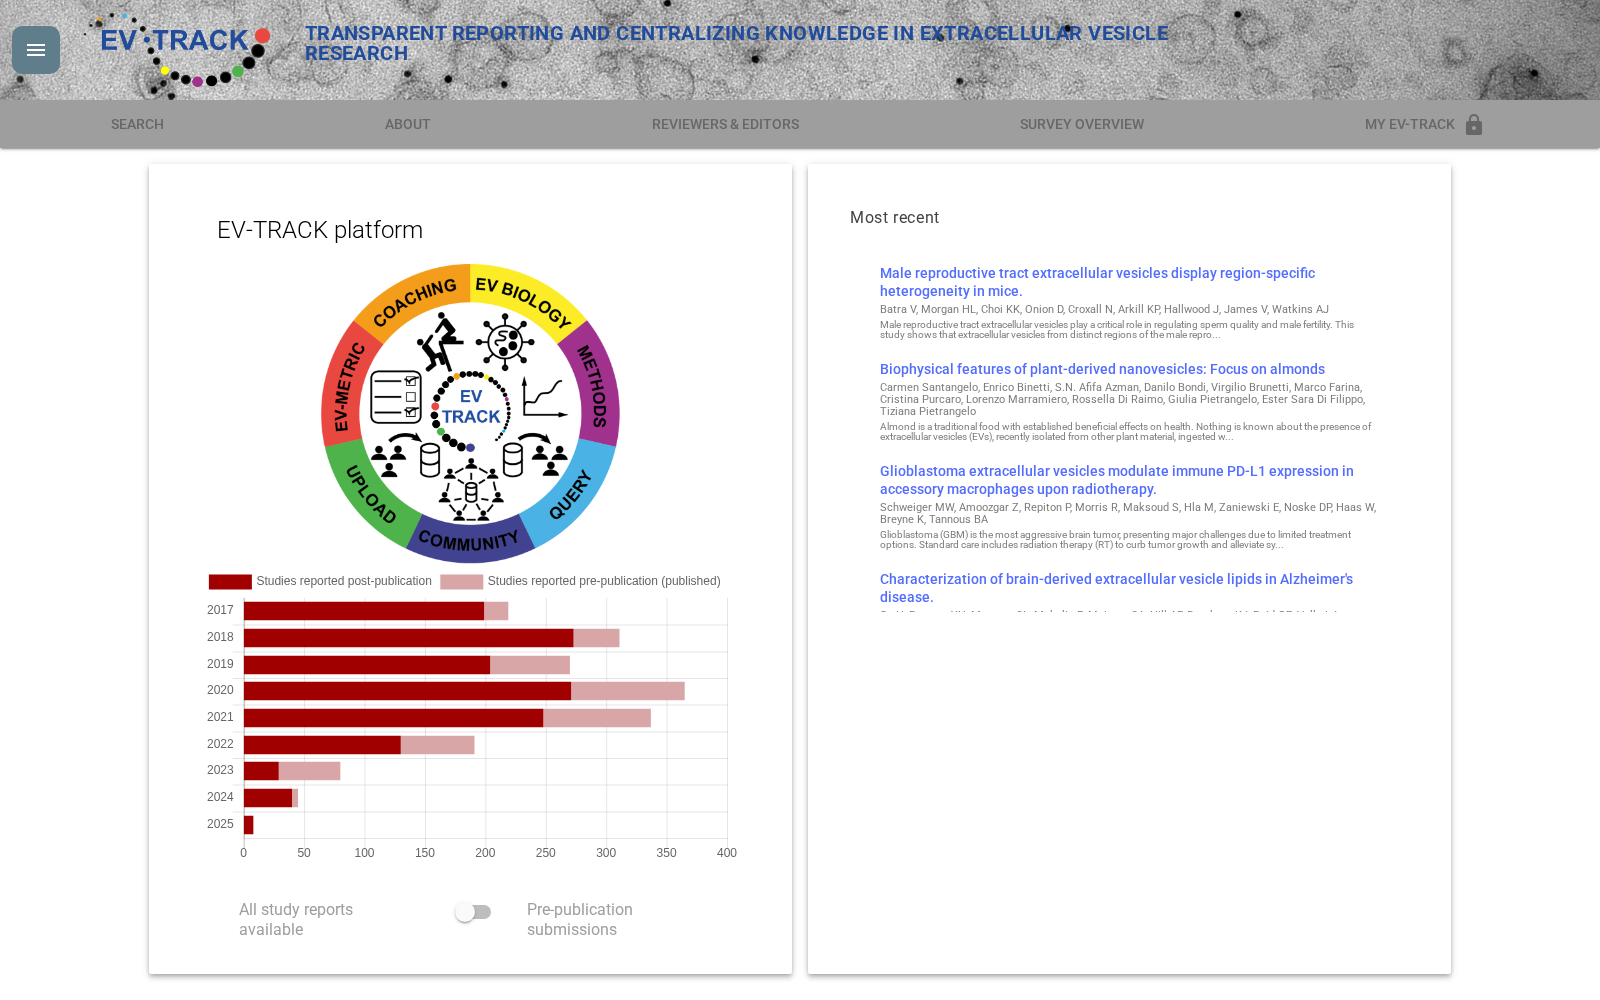Open plant-derived nanovesicles almonds article

[1102, 369]
